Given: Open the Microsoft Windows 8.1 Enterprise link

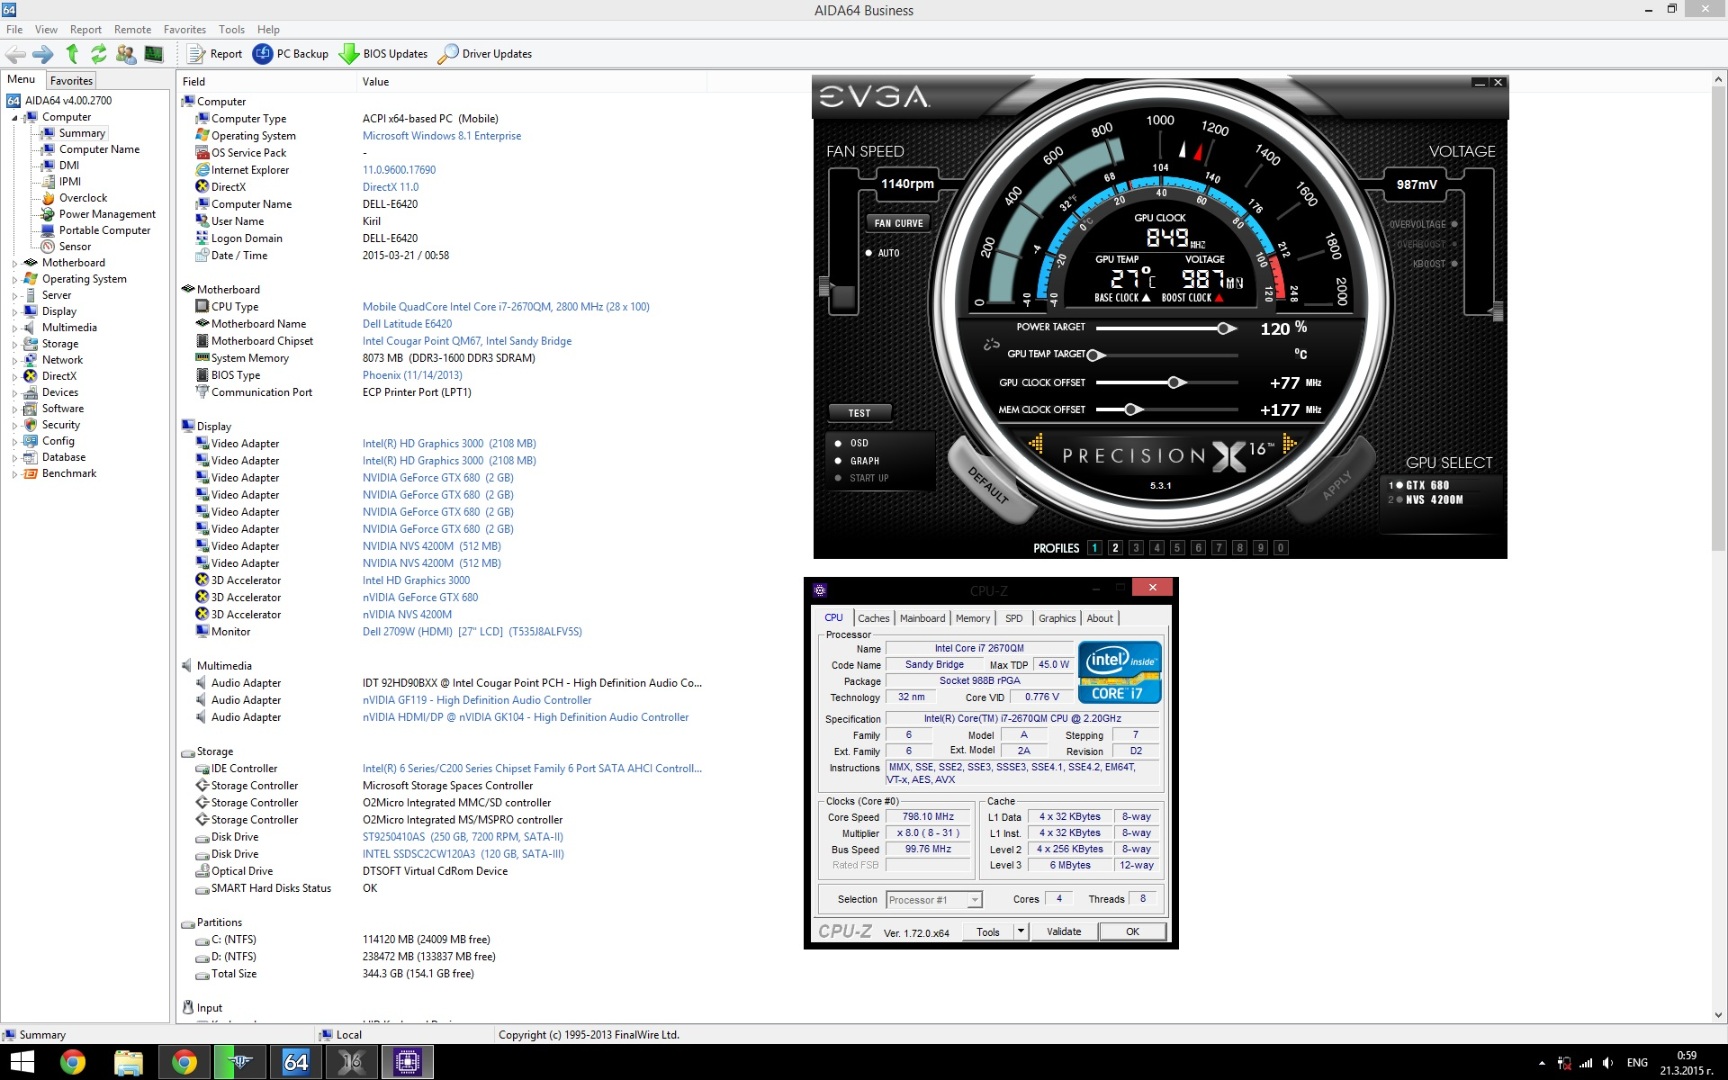Looking at the screenshot, I should 441,136.
